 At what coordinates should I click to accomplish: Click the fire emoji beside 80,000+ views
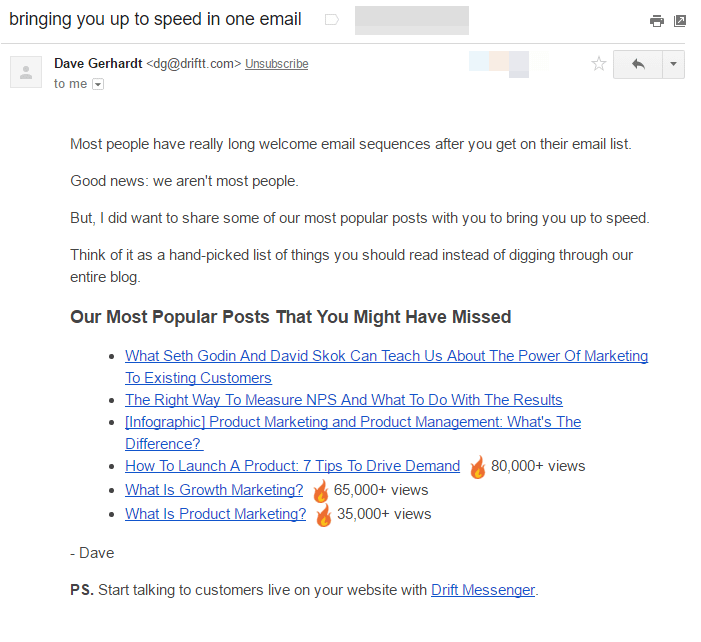(x=477, y=467)
